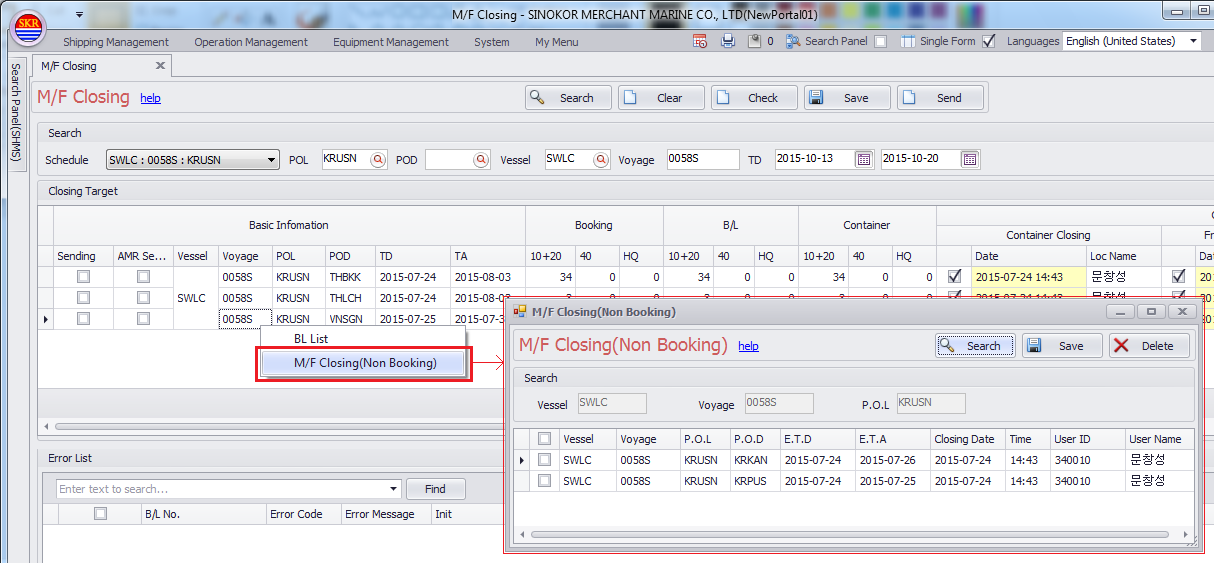Enable the Search Panel checkbox
The height and width of the screenshot is (563, 1214).
click(880, 42)
